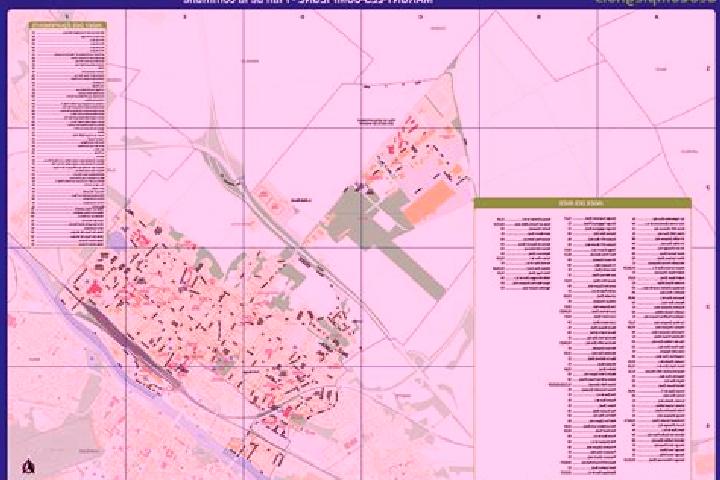
Task: Select the rightmost street index column
Action: 655,339
